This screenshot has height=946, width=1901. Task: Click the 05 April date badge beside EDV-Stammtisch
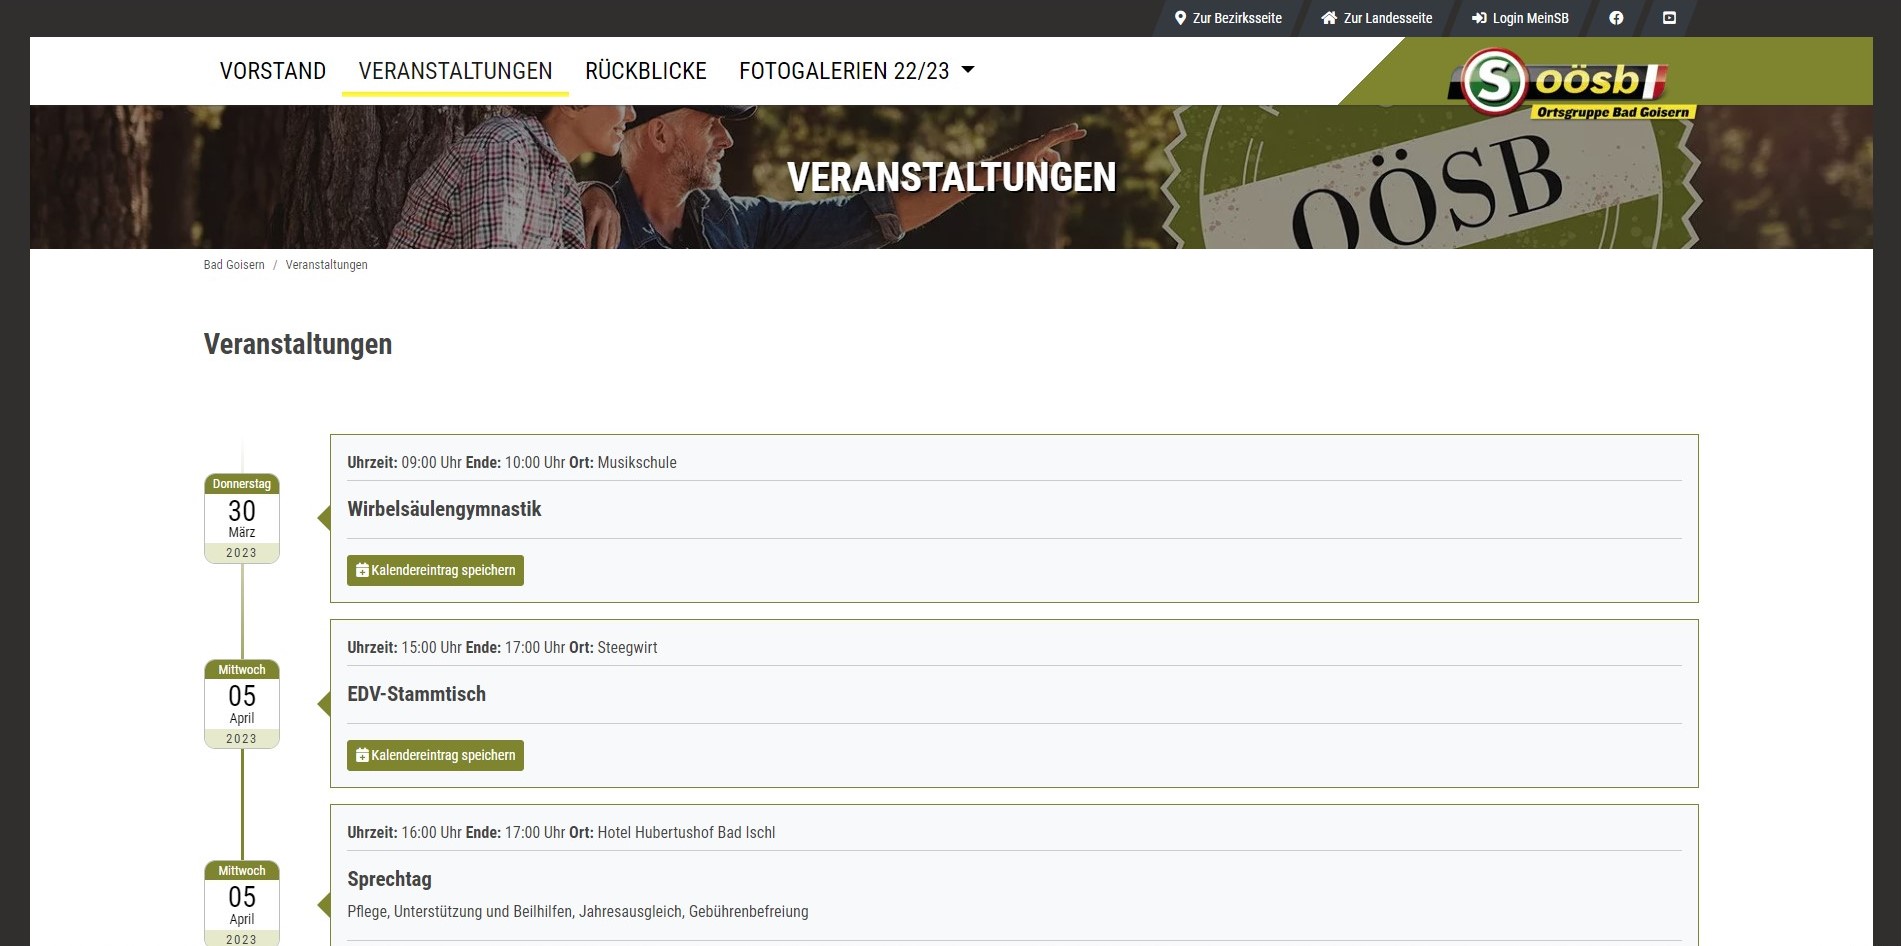pos(242,704)
